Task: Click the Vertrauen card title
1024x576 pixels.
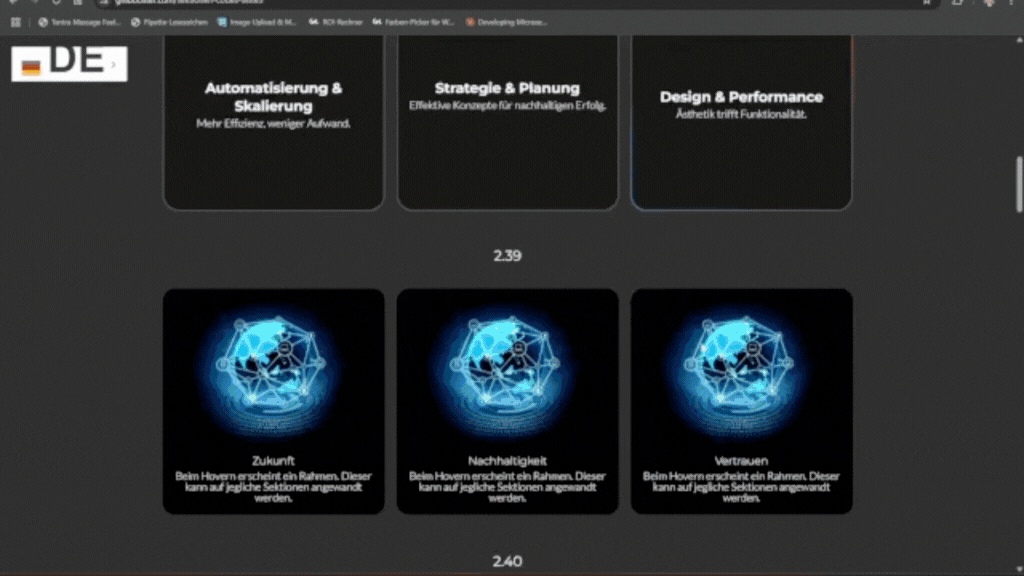Action: point(741,460)
